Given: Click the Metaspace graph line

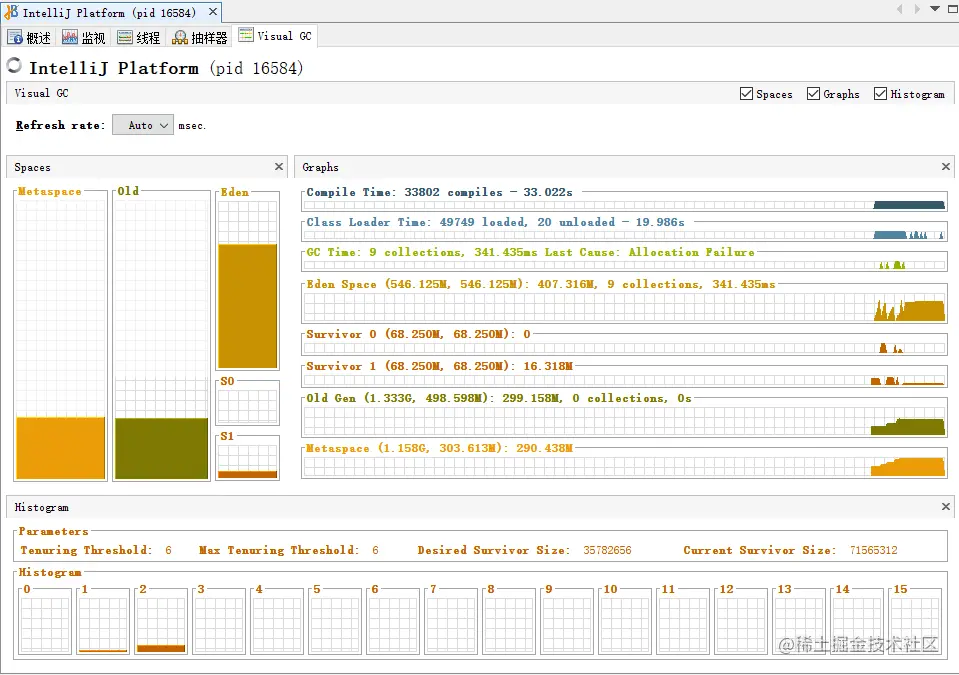Looking at the screenshot, I should tap(624, 467).
